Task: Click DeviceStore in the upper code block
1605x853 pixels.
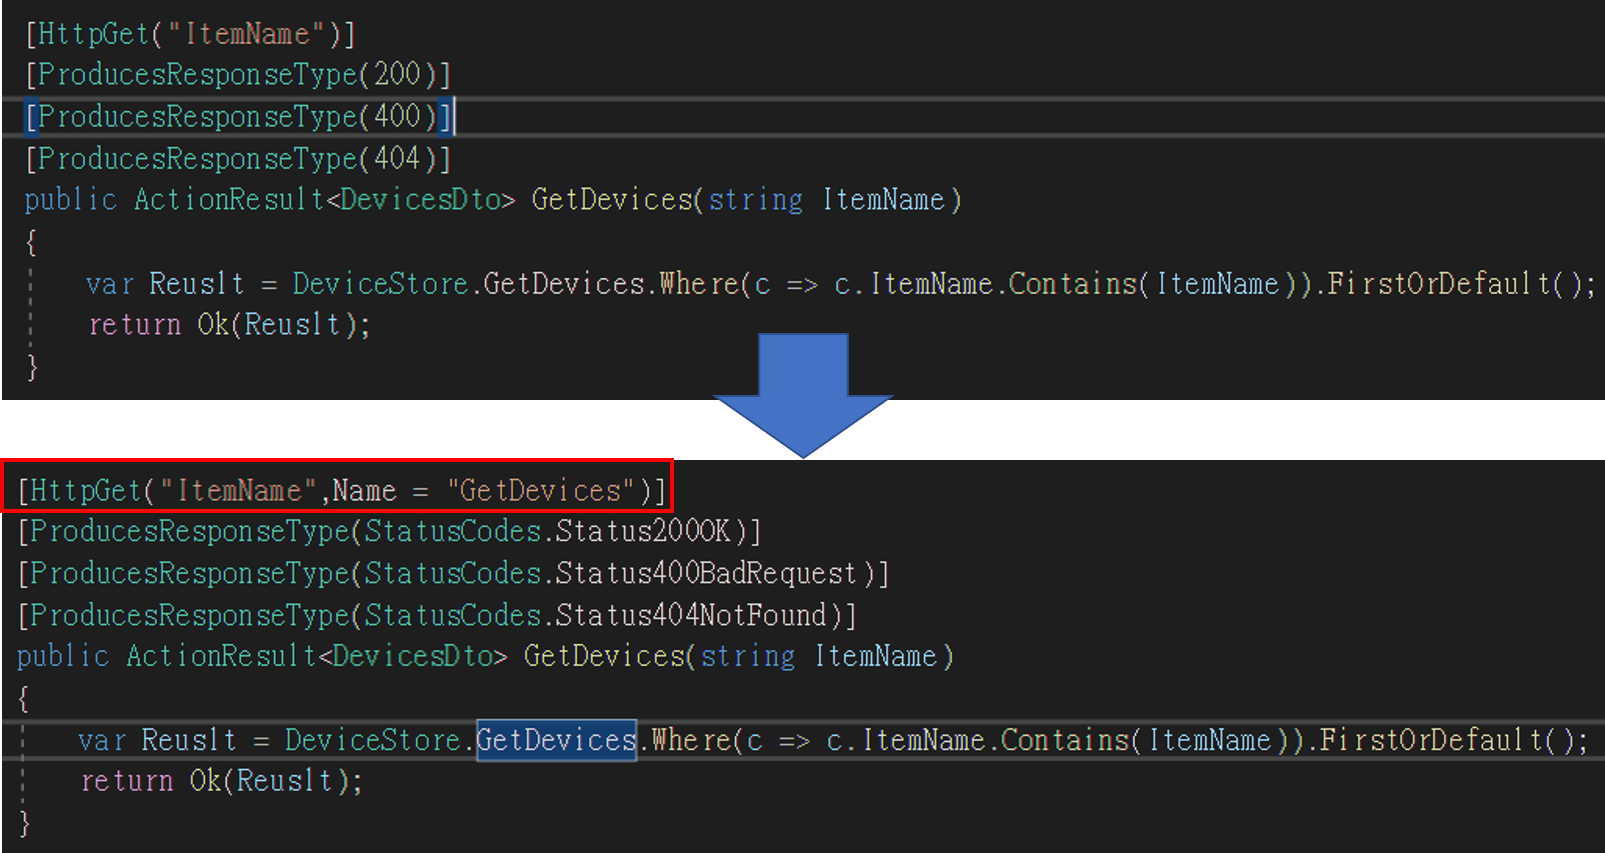Action: pyautogui.click(x=381, y=284)
